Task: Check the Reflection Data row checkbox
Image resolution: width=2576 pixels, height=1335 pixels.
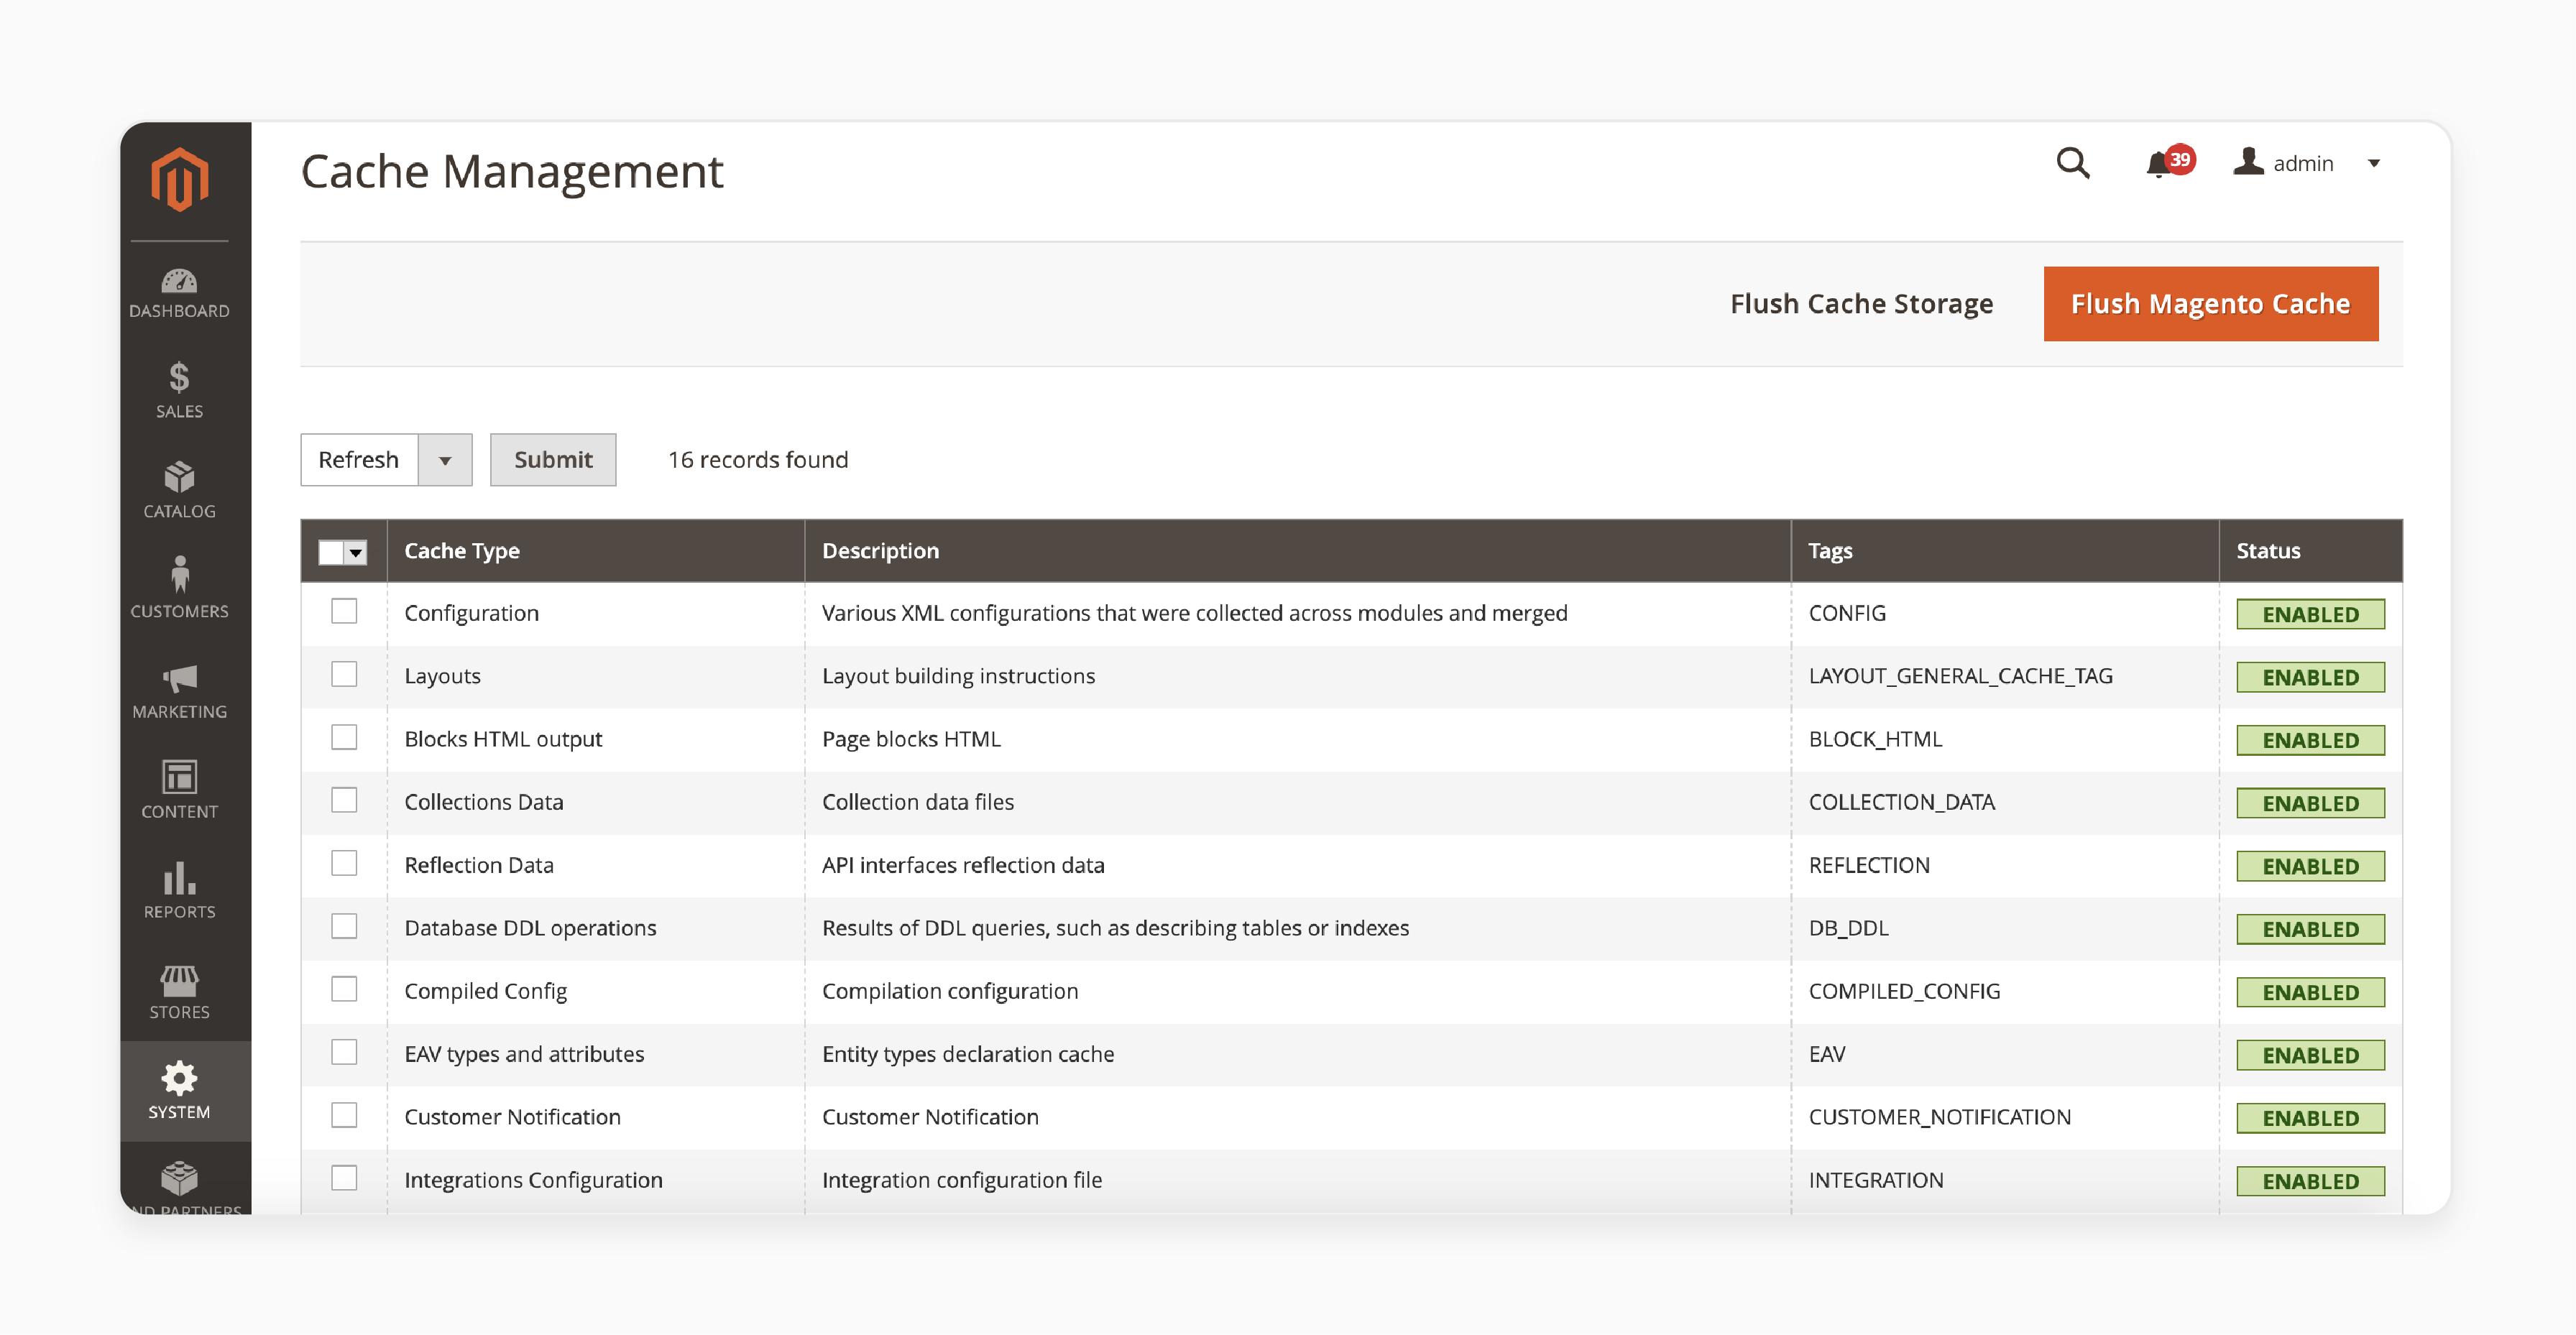Action: [344, 863]
